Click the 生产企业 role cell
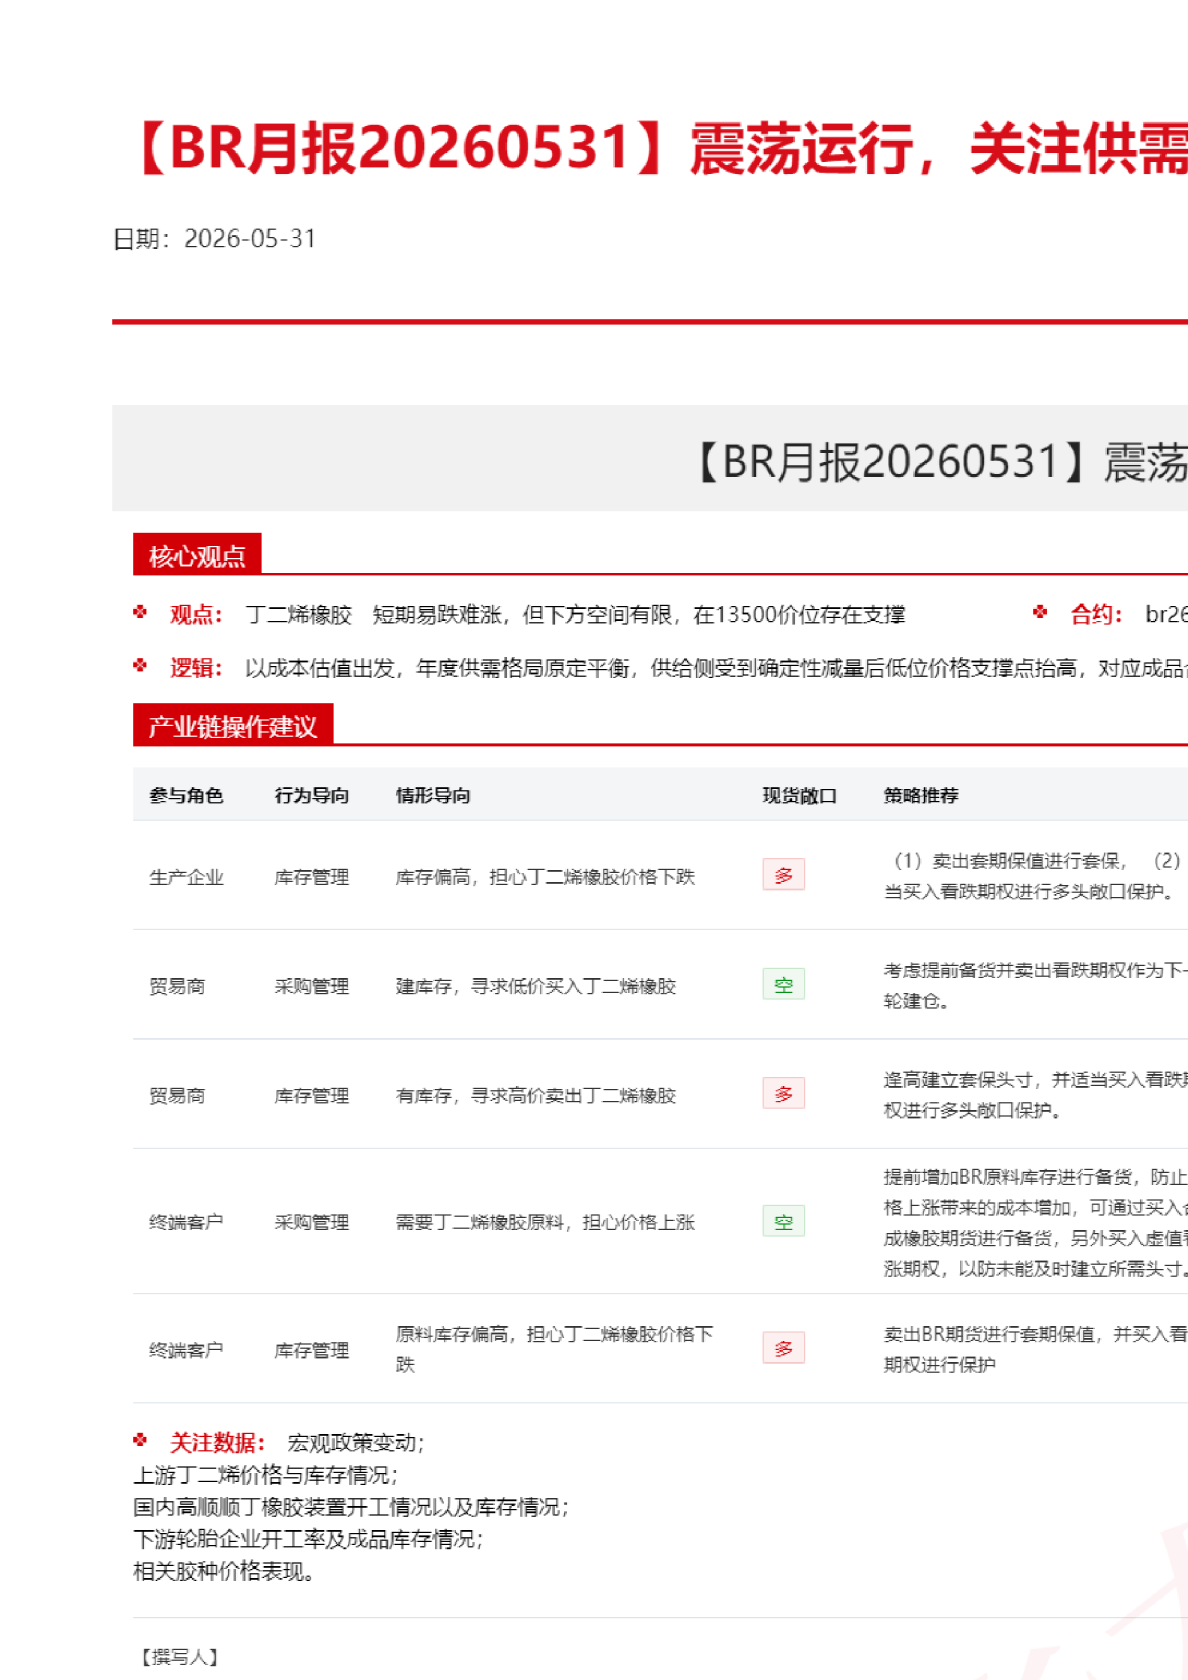Viewport: 1188px width, 1680px height. pos(186,877)
